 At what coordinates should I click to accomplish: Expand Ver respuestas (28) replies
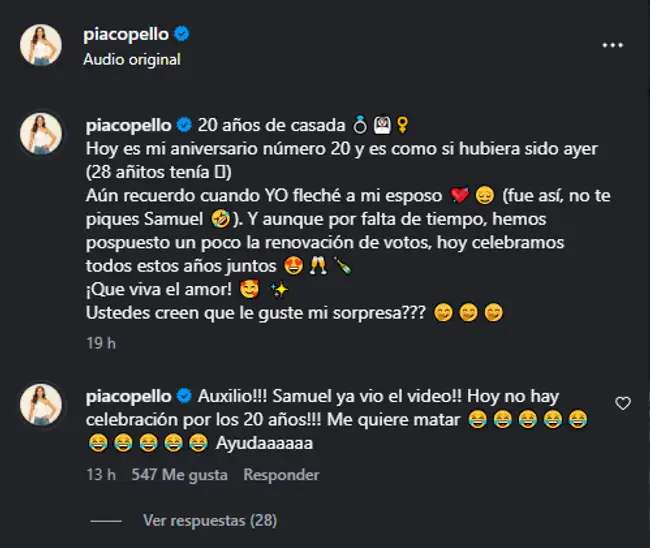click(x=209, y=520)
